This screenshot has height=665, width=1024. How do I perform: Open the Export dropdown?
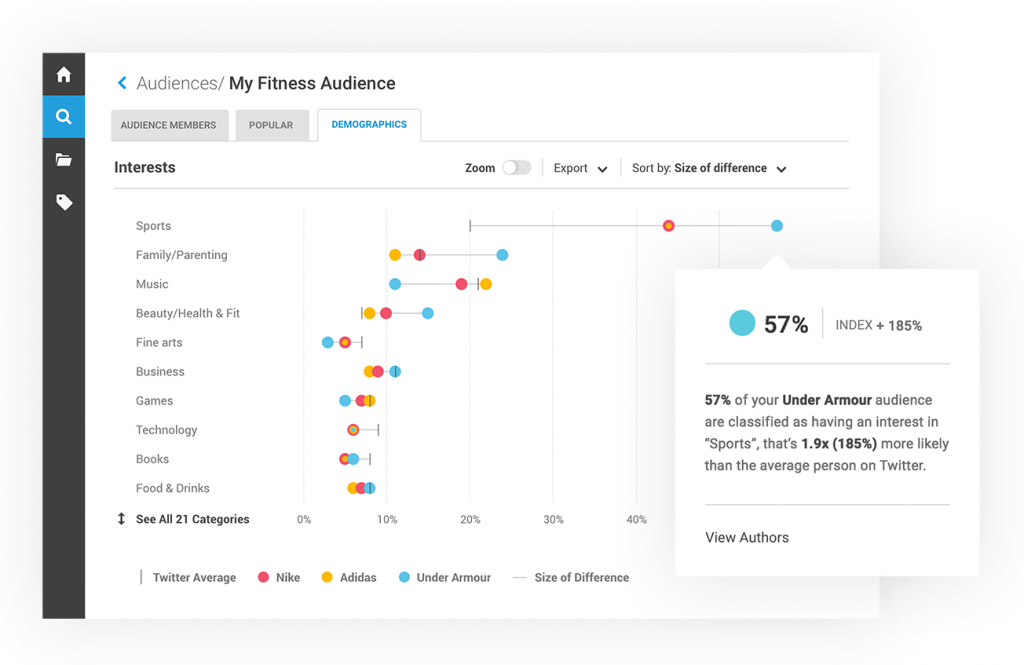[580, 168]
